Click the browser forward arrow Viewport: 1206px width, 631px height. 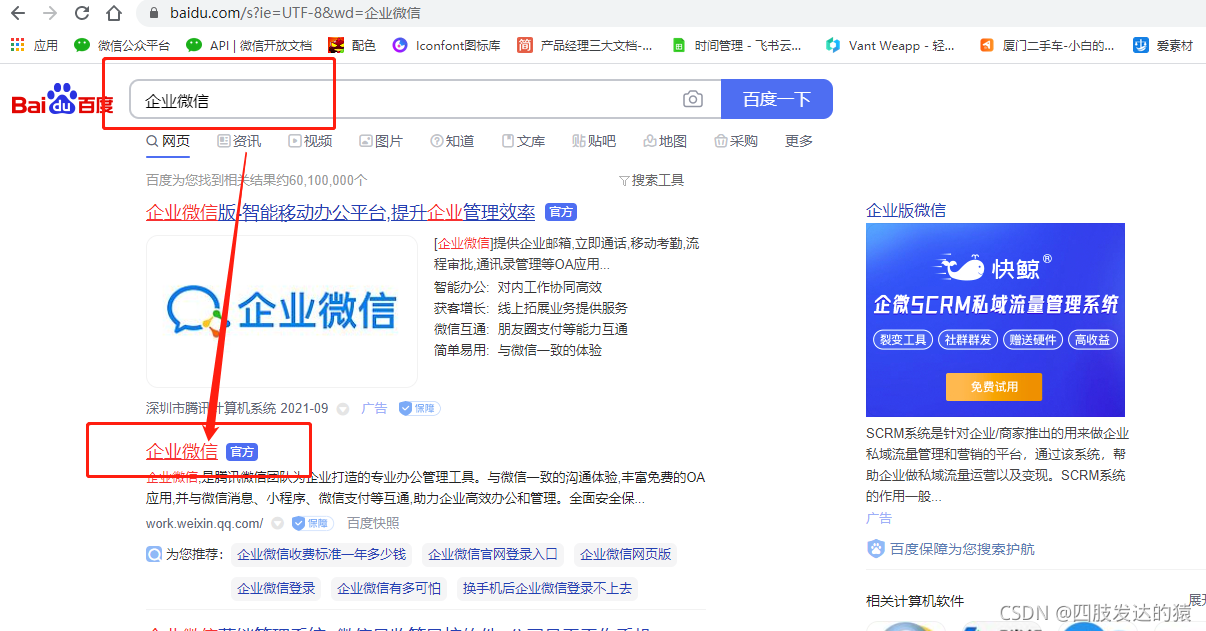point(50,13)
